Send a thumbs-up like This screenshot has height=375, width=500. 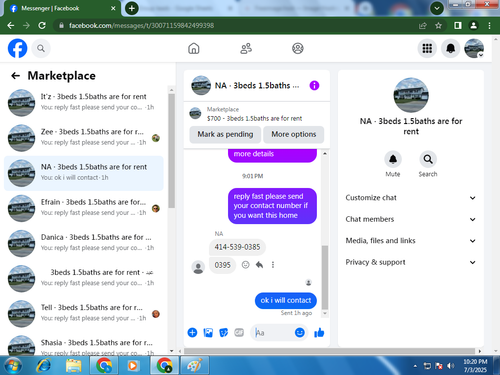coord(319,332)
